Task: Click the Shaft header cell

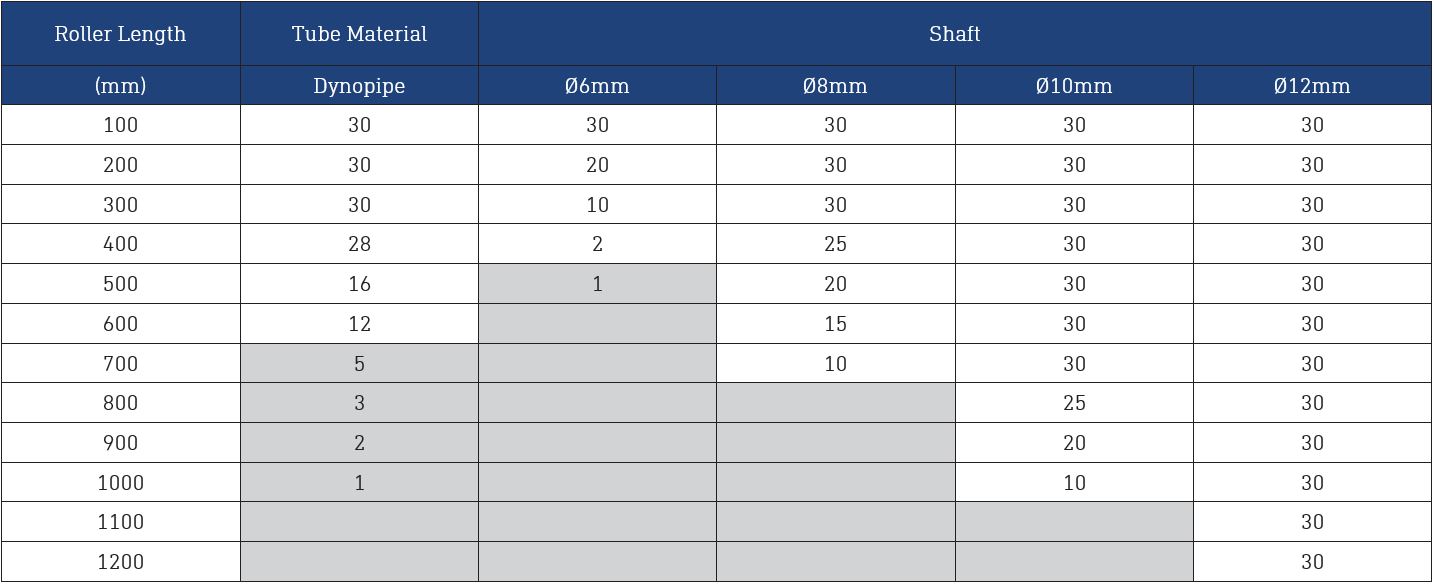Action: (955, 34)
